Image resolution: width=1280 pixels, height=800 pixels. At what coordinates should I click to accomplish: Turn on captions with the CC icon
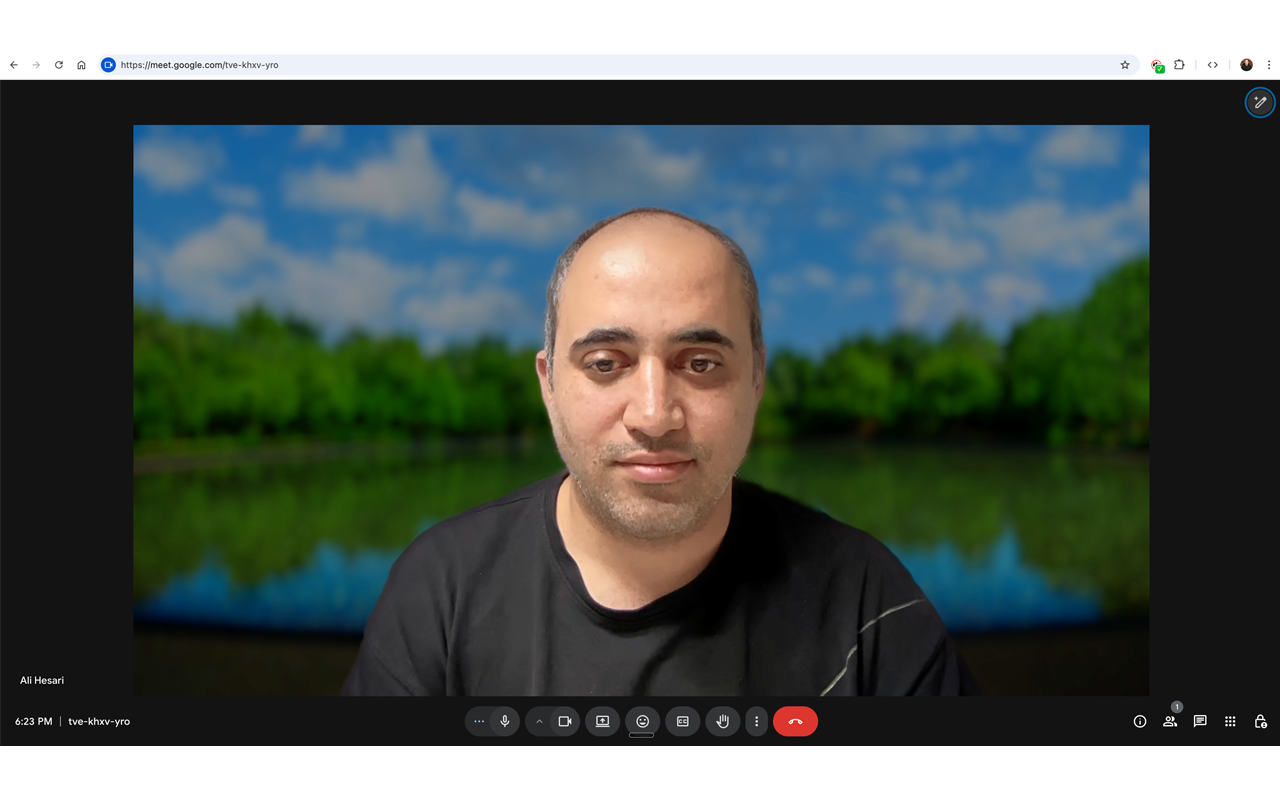(683, 721)
